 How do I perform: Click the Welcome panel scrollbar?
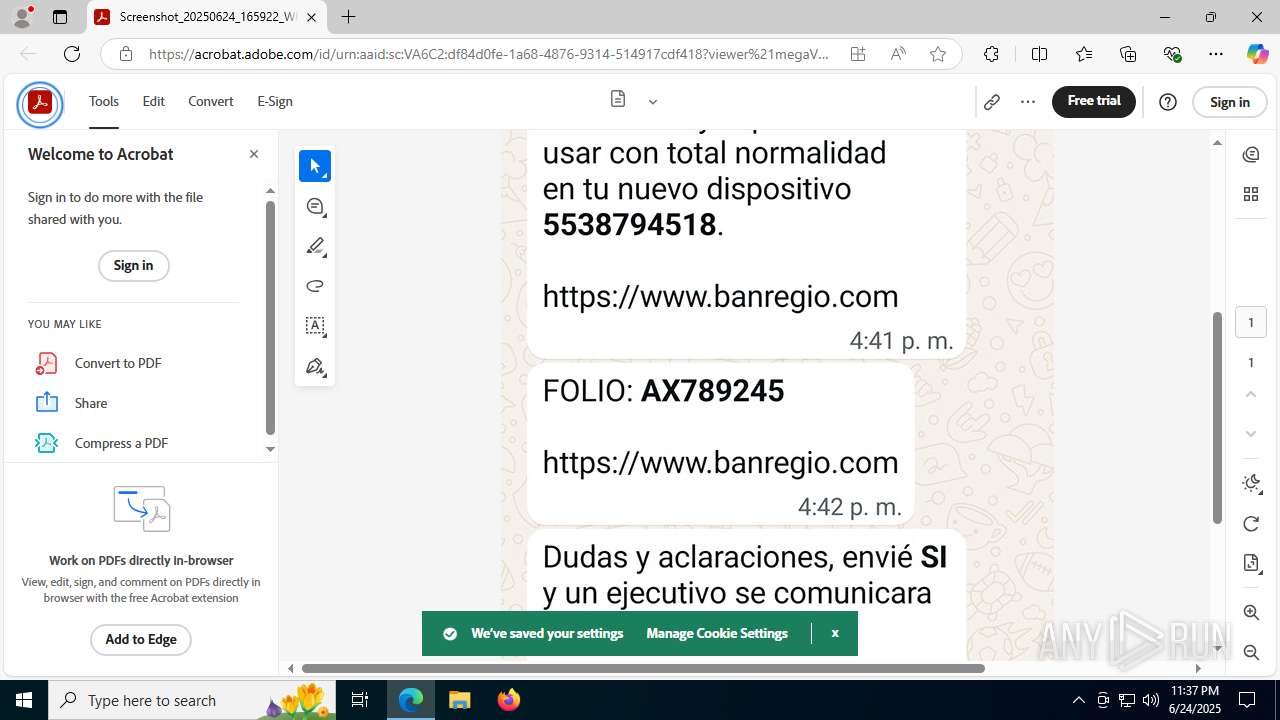[x=270, y=318]
